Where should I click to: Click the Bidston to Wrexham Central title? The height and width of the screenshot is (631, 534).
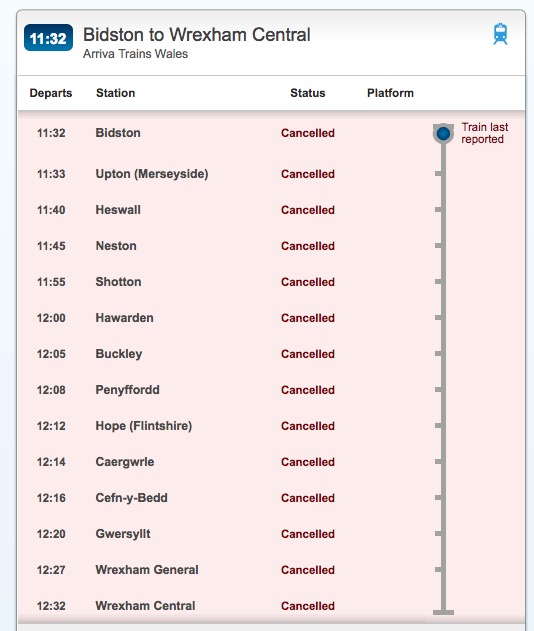[197, 35]
